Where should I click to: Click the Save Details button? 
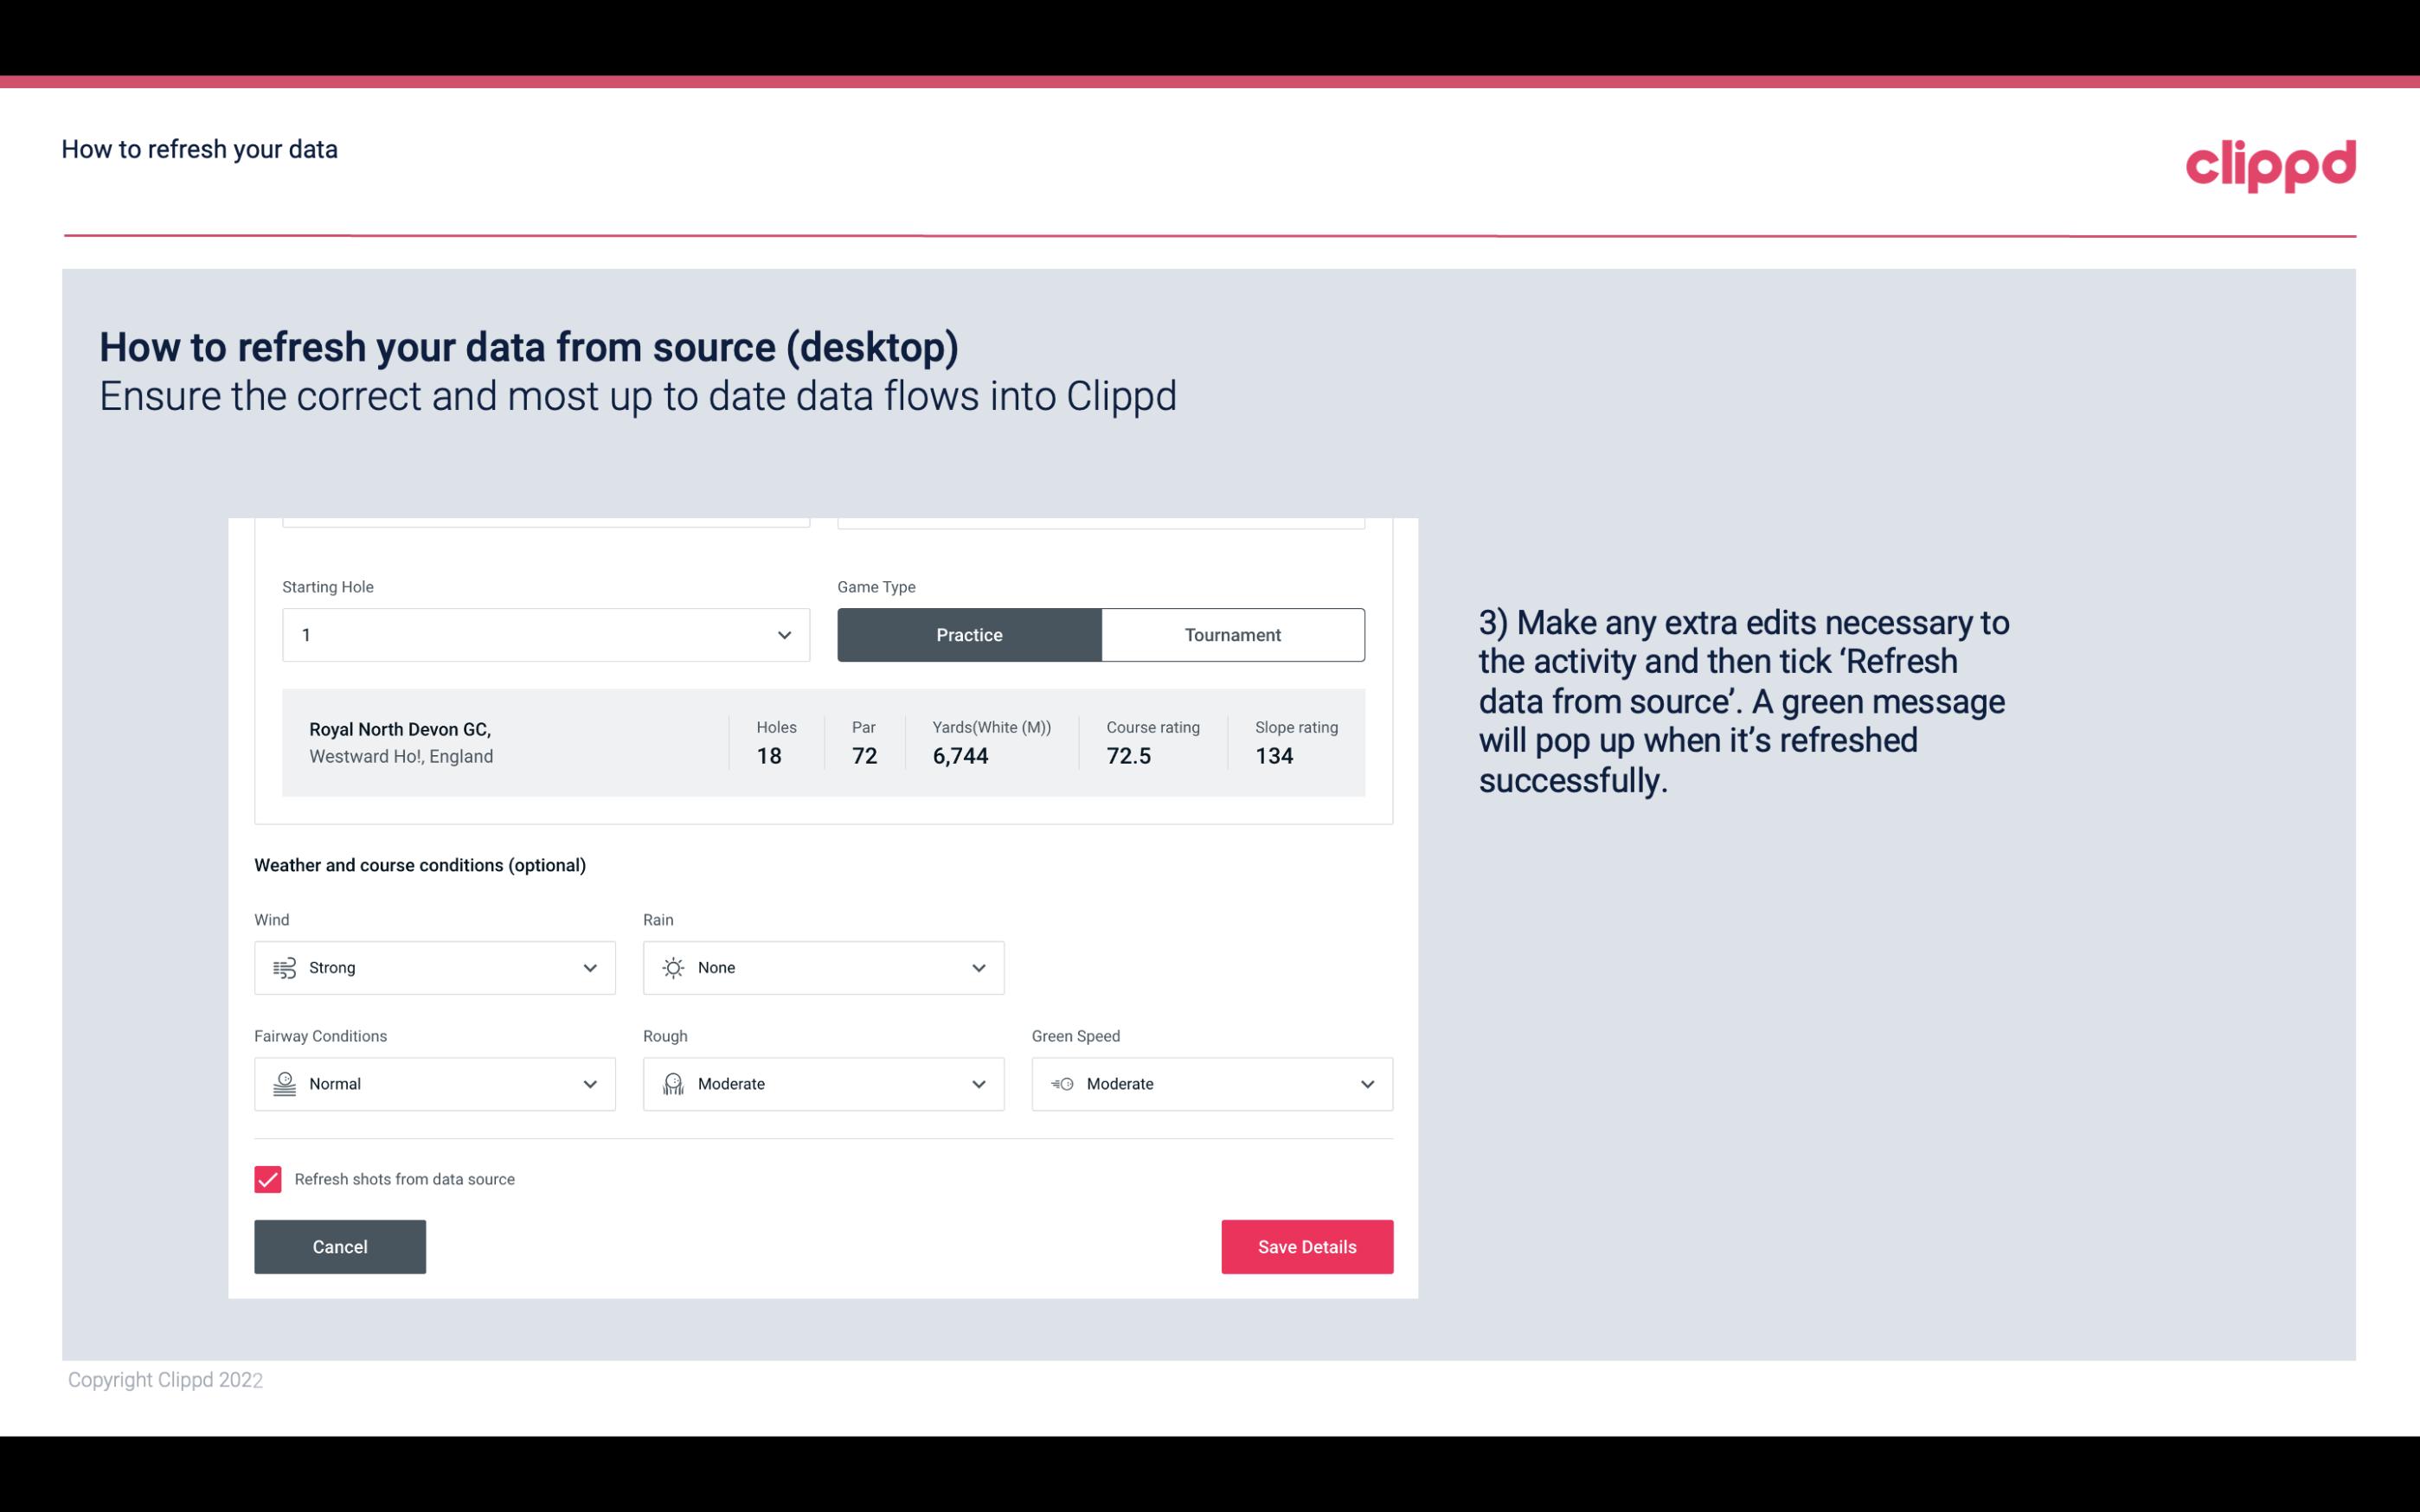(1306, 1246)
